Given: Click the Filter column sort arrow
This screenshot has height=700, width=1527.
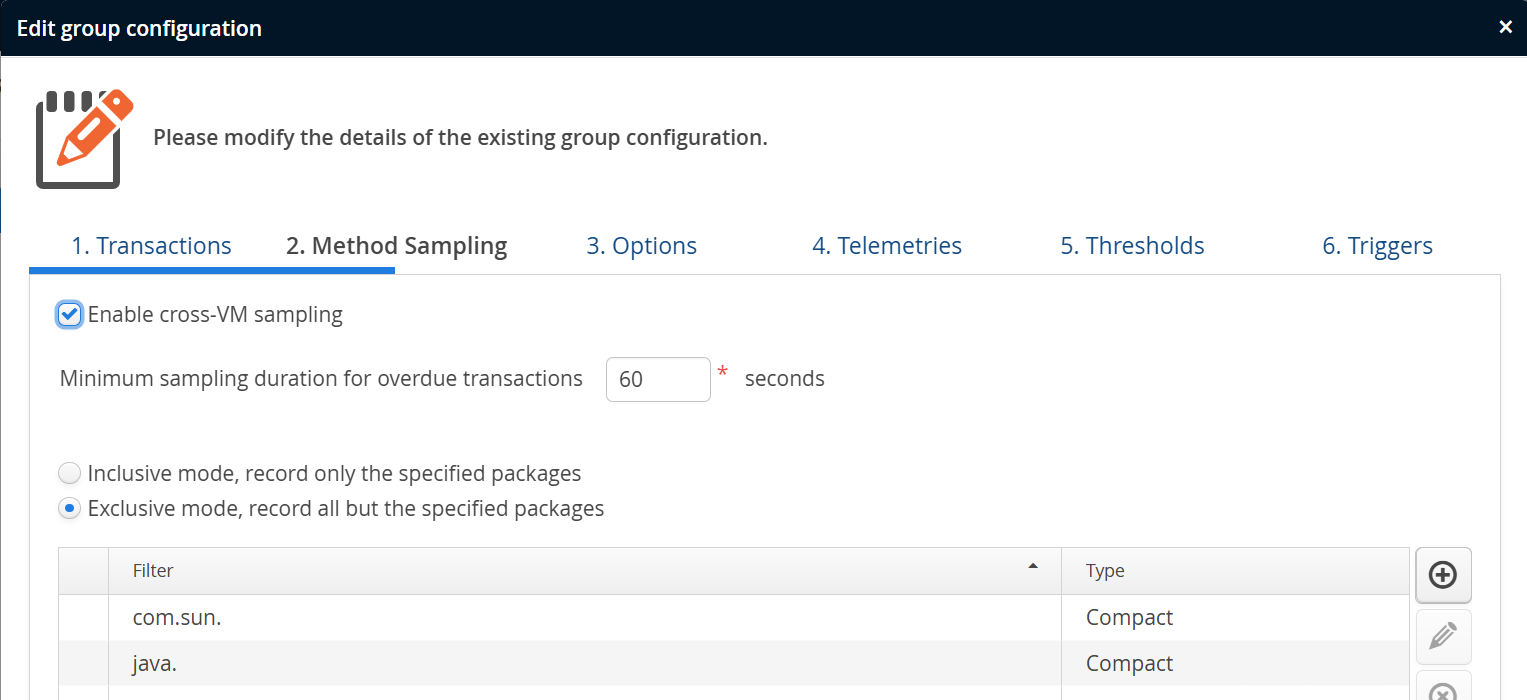Looking at the screenshot, I should point(1033,567).
